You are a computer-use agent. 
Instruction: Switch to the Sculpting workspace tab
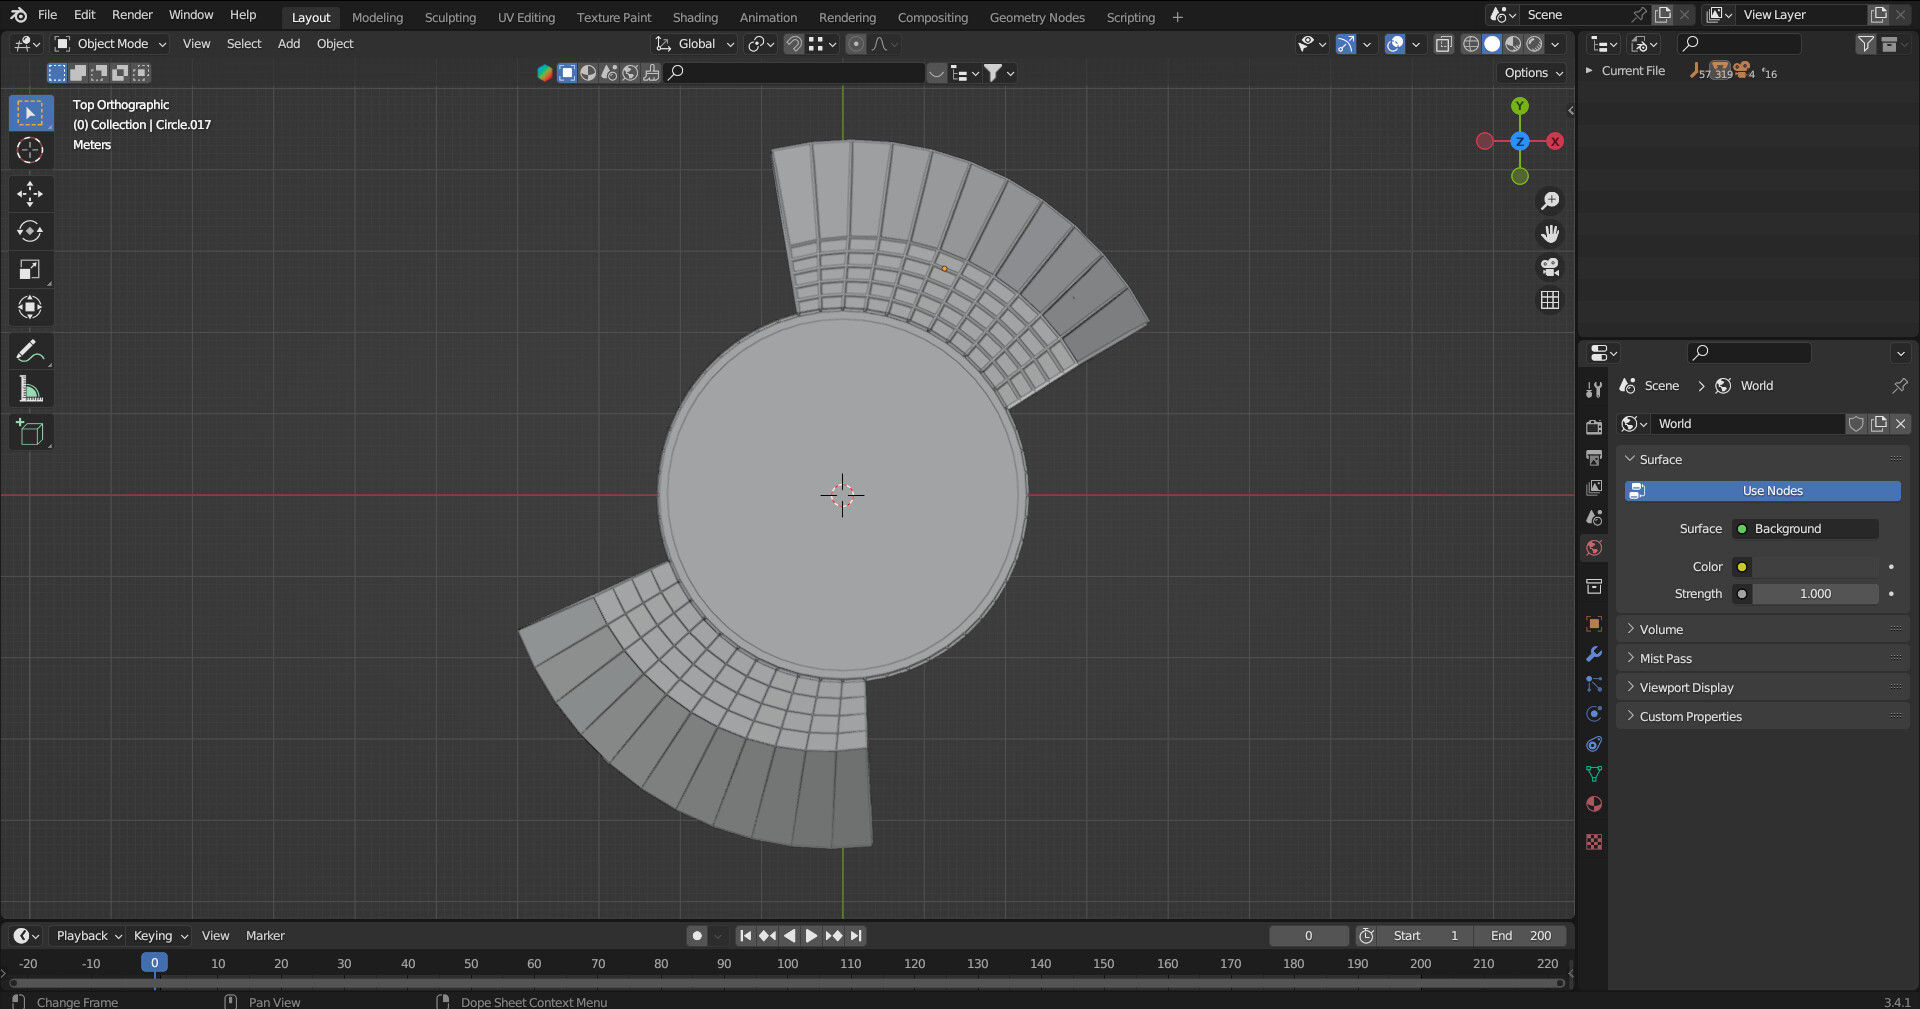450,17
